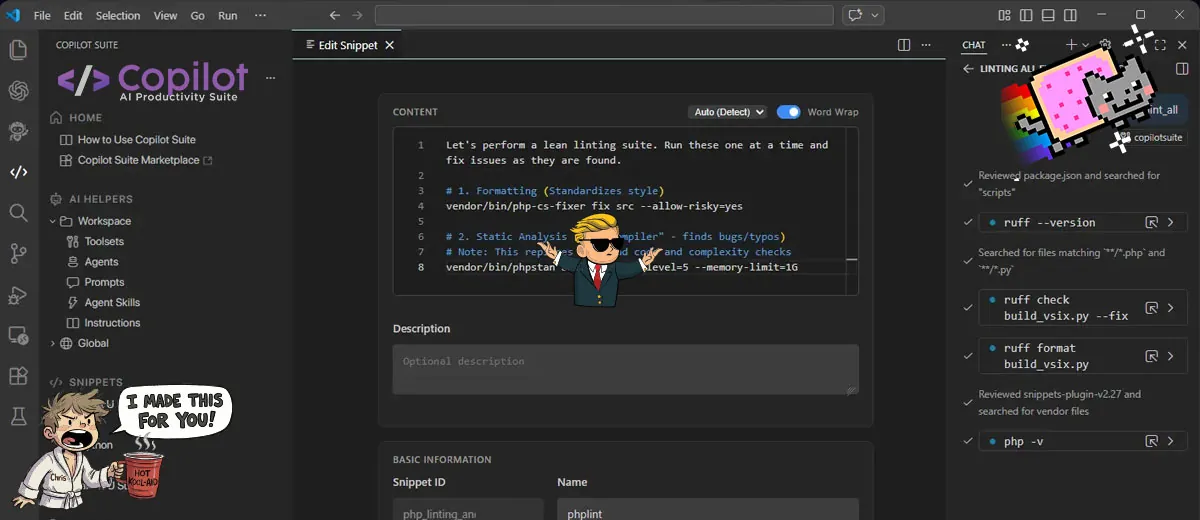Select the Copilot Suite code-brackets activity icon
The height and width of the screenshot is (520, 1200).
tap(18, 172)
